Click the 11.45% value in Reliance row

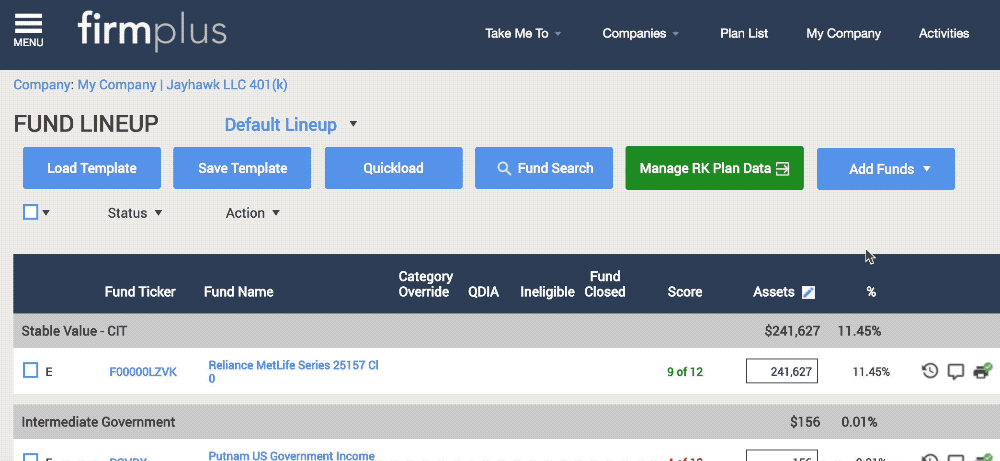click(871, 372)
